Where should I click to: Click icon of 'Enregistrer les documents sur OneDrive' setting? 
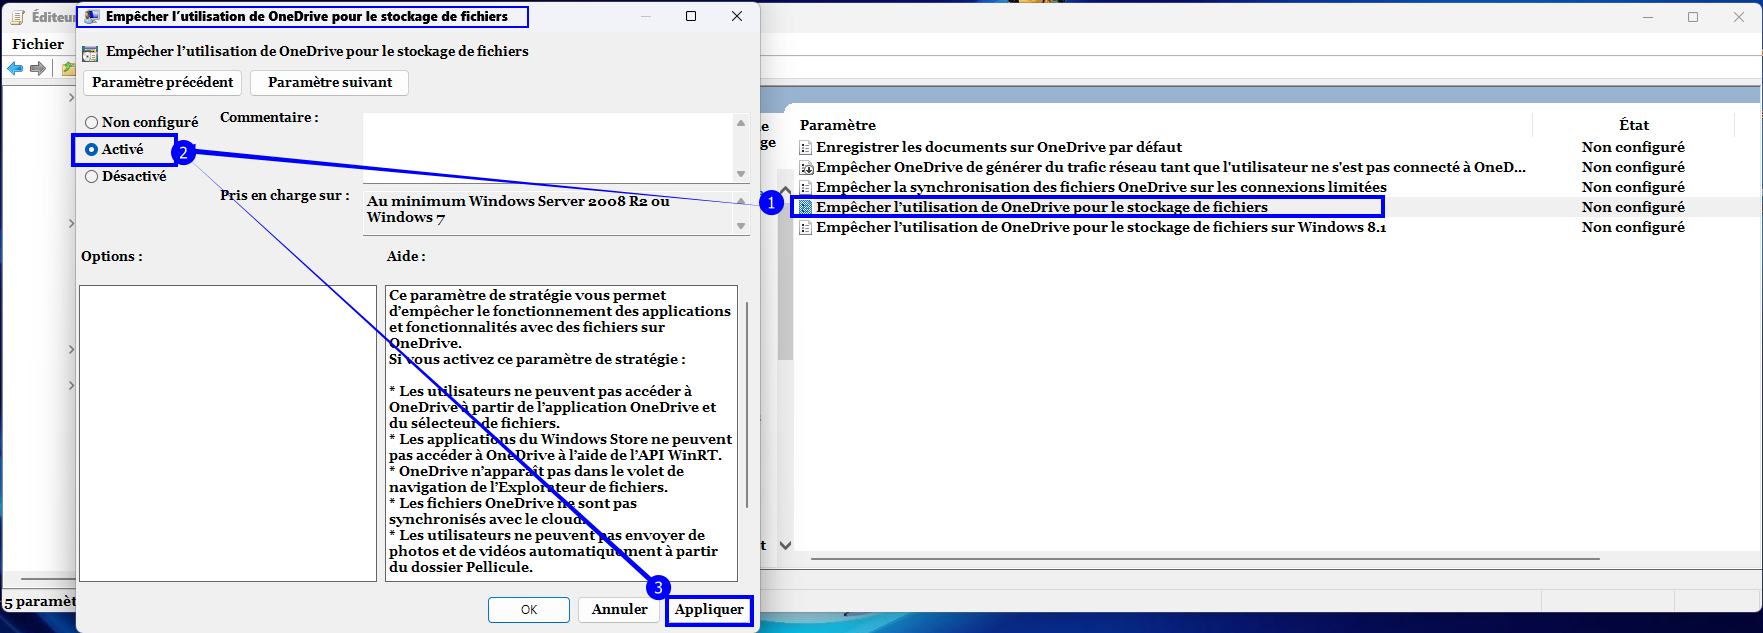pyautogui.click(x=806, y=148)
